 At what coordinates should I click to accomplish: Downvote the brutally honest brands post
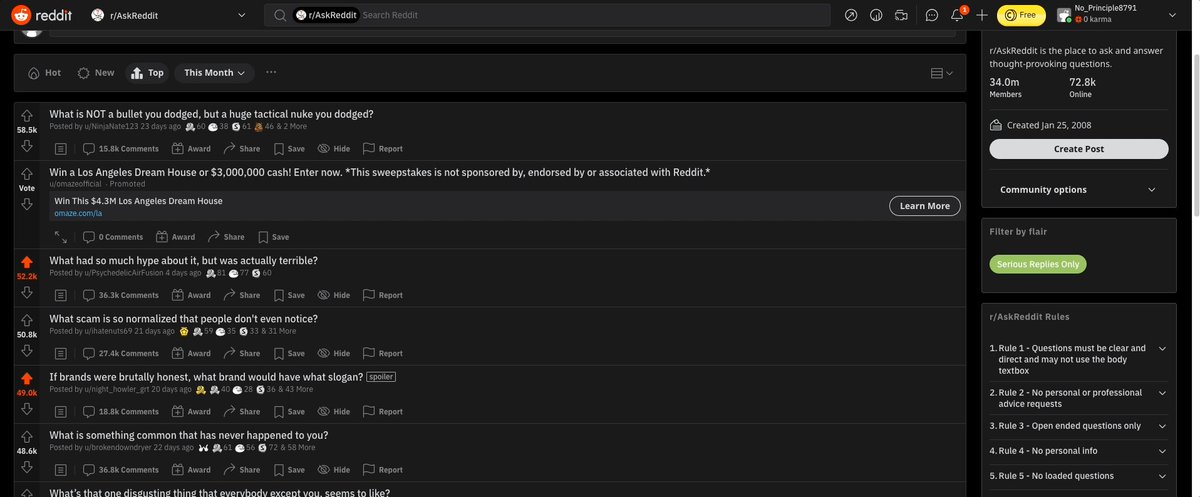tap(27, 408)
